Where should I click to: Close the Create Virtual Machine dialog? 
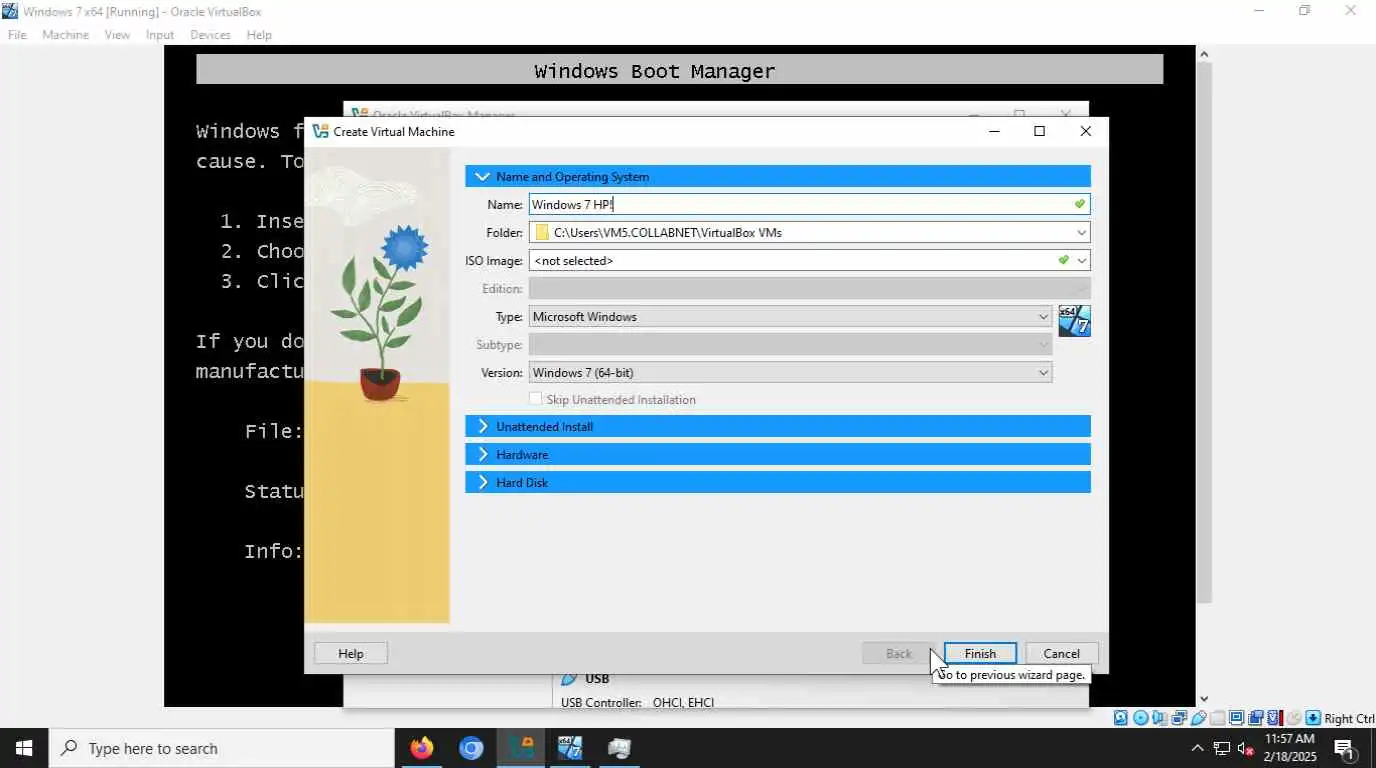pyautogui.click(x=1085, y=131)
